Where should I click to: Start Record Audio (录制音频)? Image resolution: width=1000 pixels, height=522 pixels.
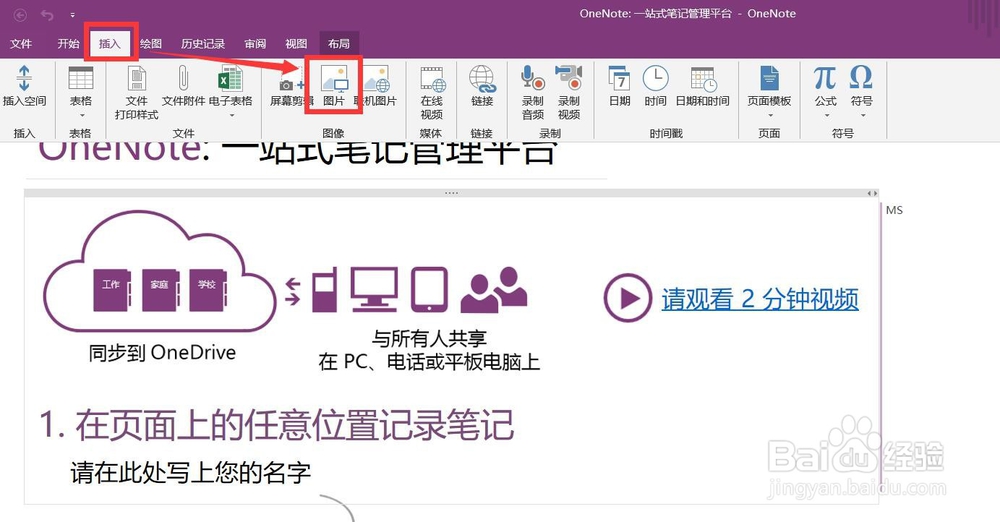pyautogui.click(x=533, y=93)
